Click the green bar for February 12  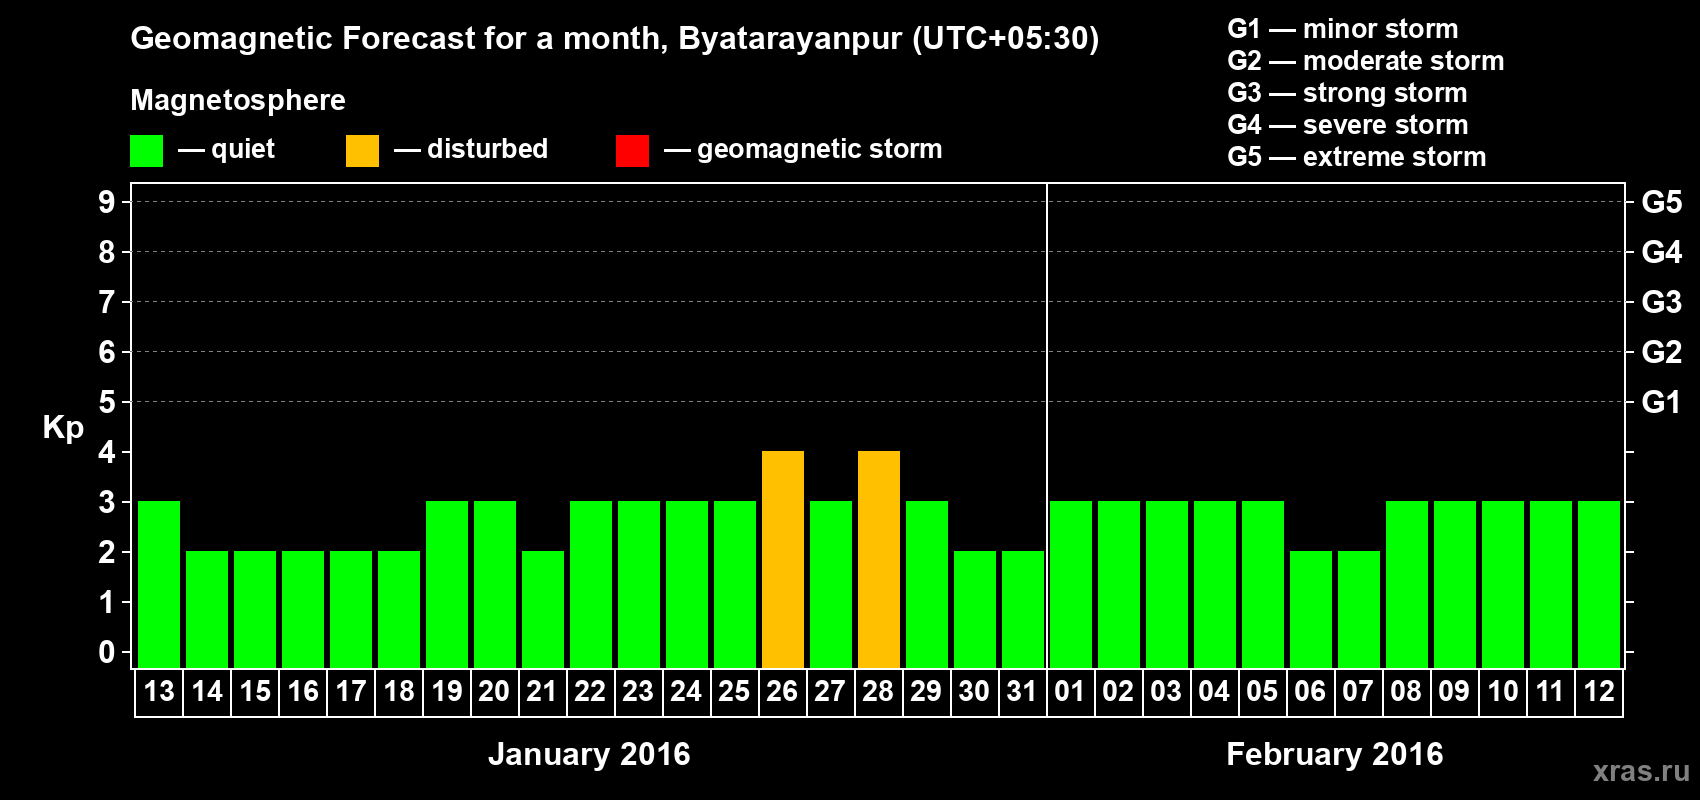pos(1599,585)
